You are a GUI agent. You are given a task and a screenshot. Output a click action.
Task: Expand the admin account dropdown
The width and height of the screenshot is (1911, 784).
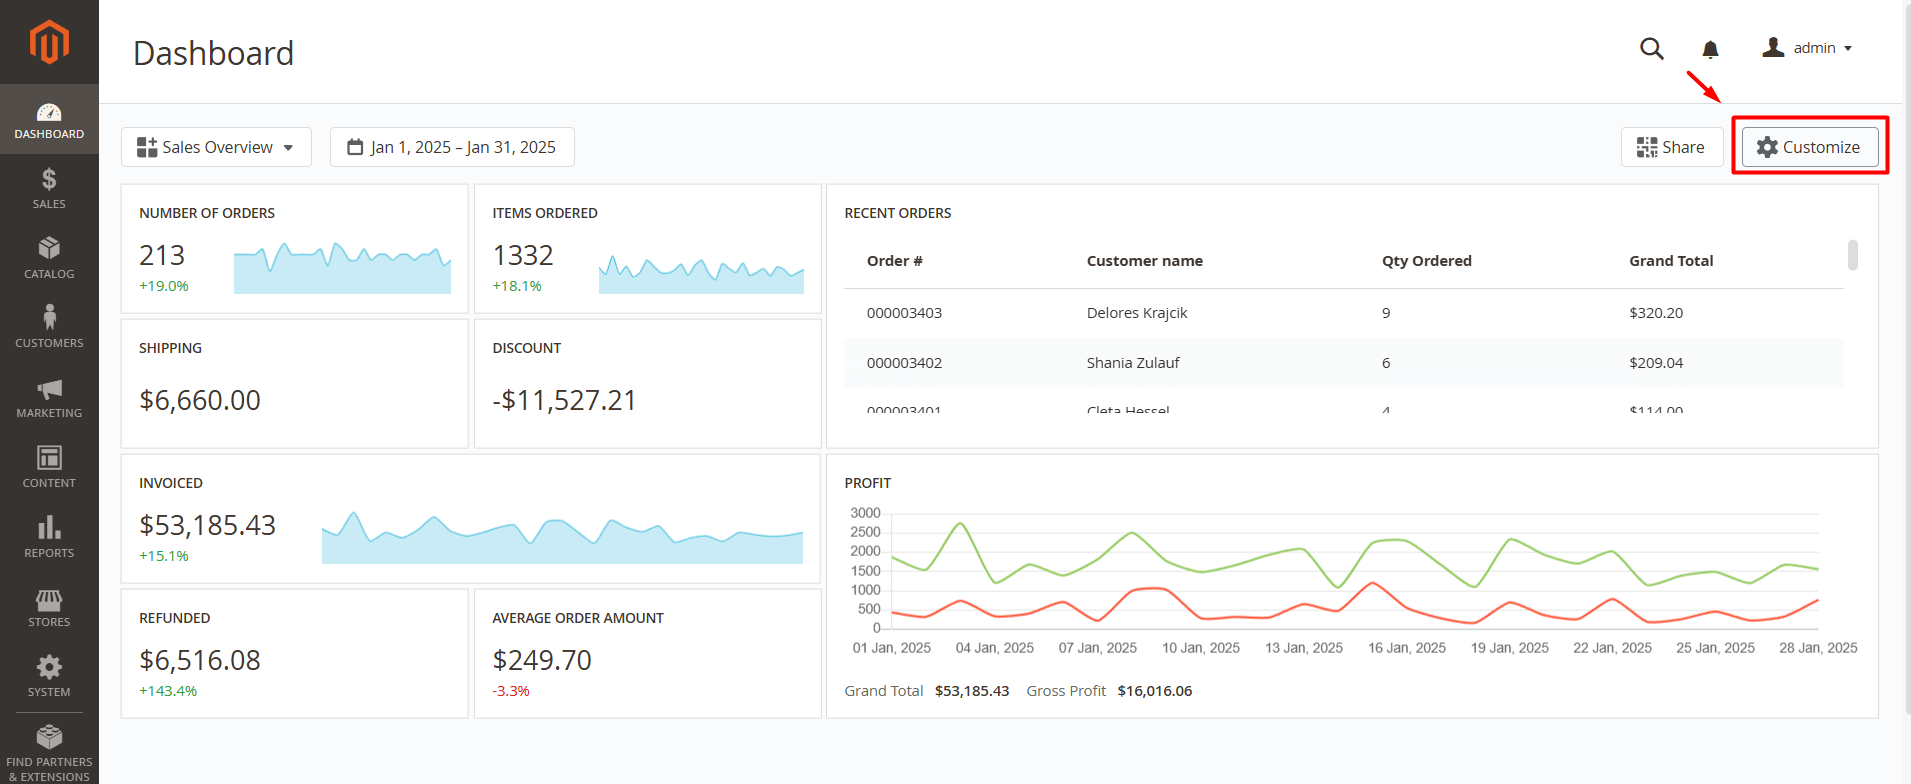(x=1808, y=48)
